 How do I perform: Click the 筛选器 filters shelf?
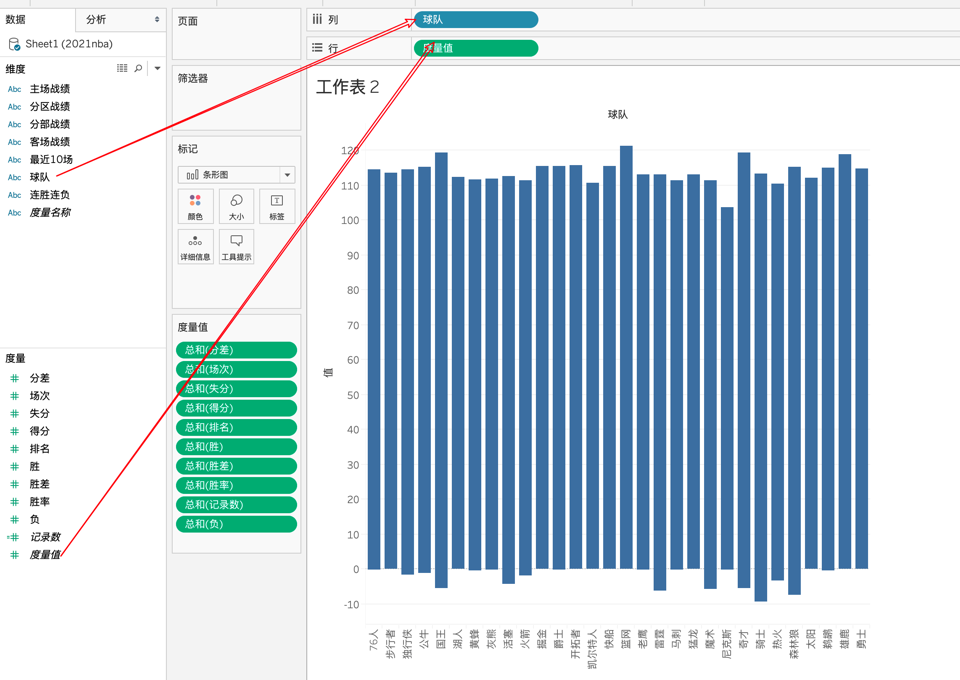236,97
